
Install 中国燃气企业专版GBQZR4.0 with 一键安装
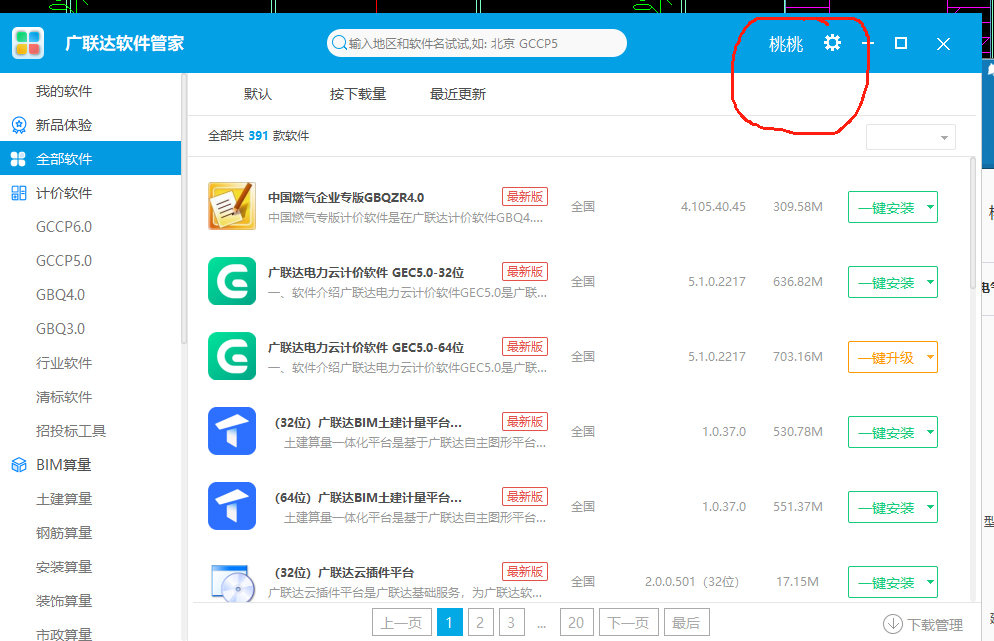tap(886, 207)
